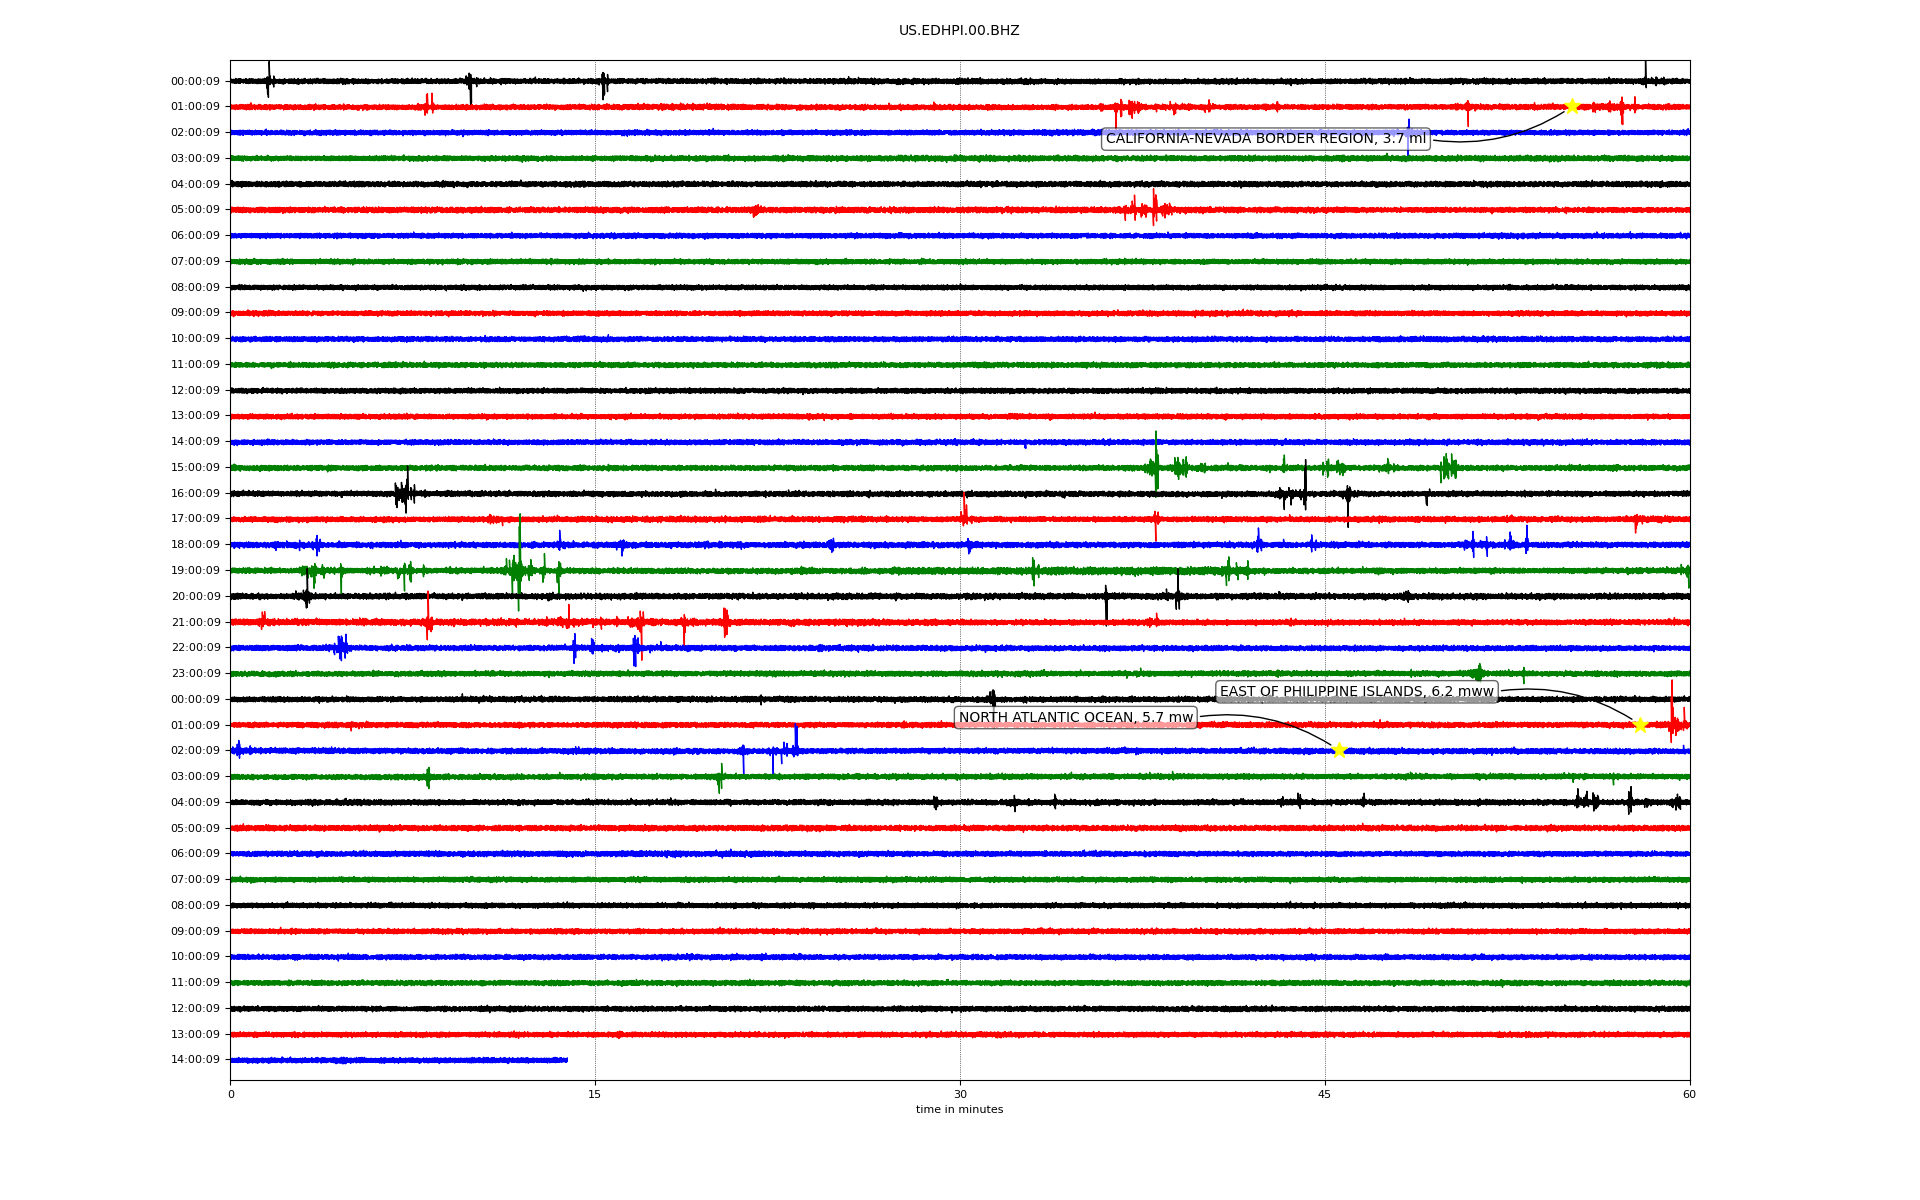The height and width of the screenshot is (1200, 1920).
Task: Click the x-axis tick label 45
Action: [1325, 1094]
